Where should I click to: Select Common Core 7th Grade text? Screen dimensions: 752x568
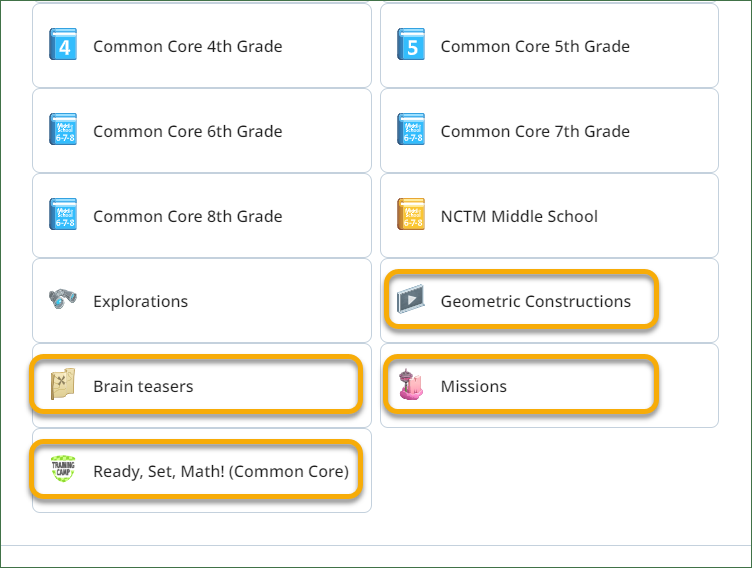(535, 131)
